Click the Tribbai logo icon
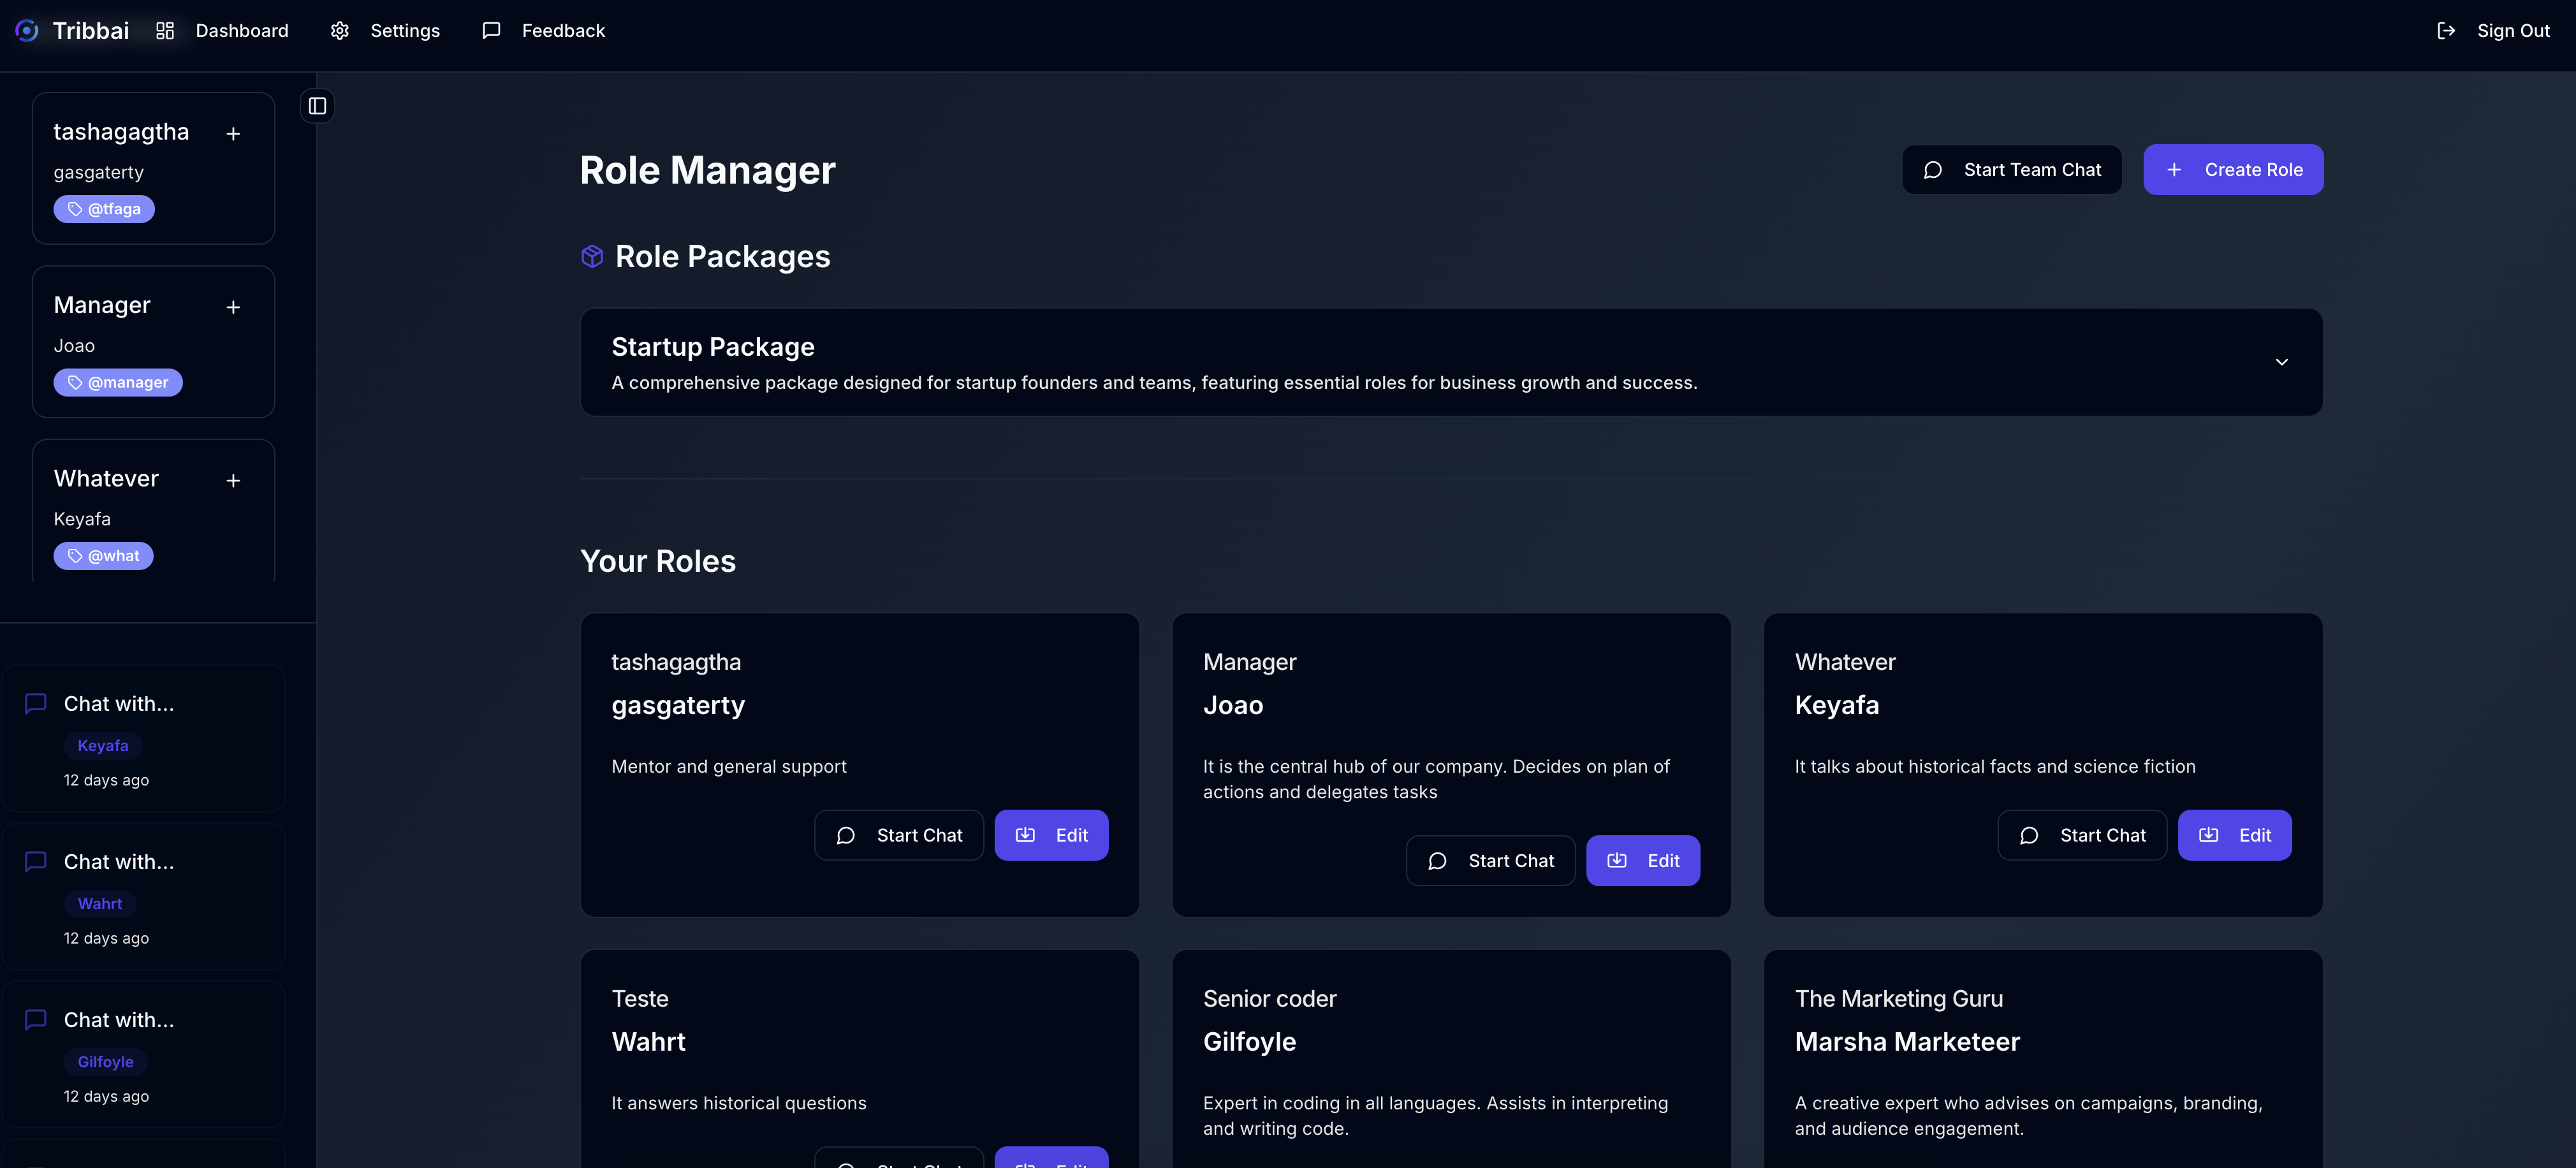This screenshot has height=1168, width=2576. pos(27,31)
